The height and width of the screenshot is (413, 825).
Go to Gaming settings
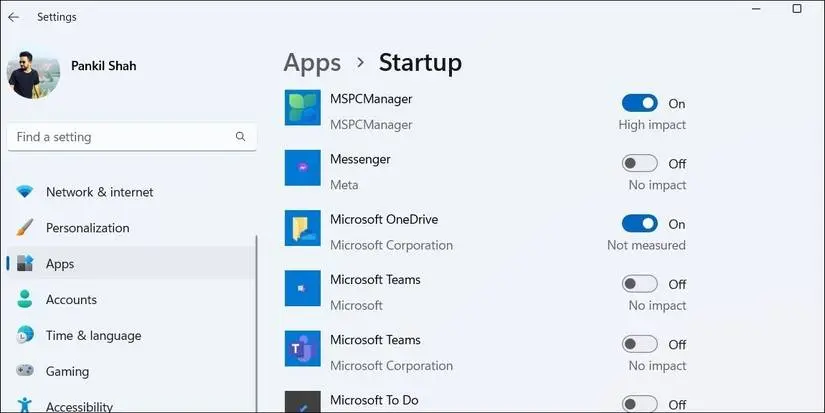click(67, 372)
